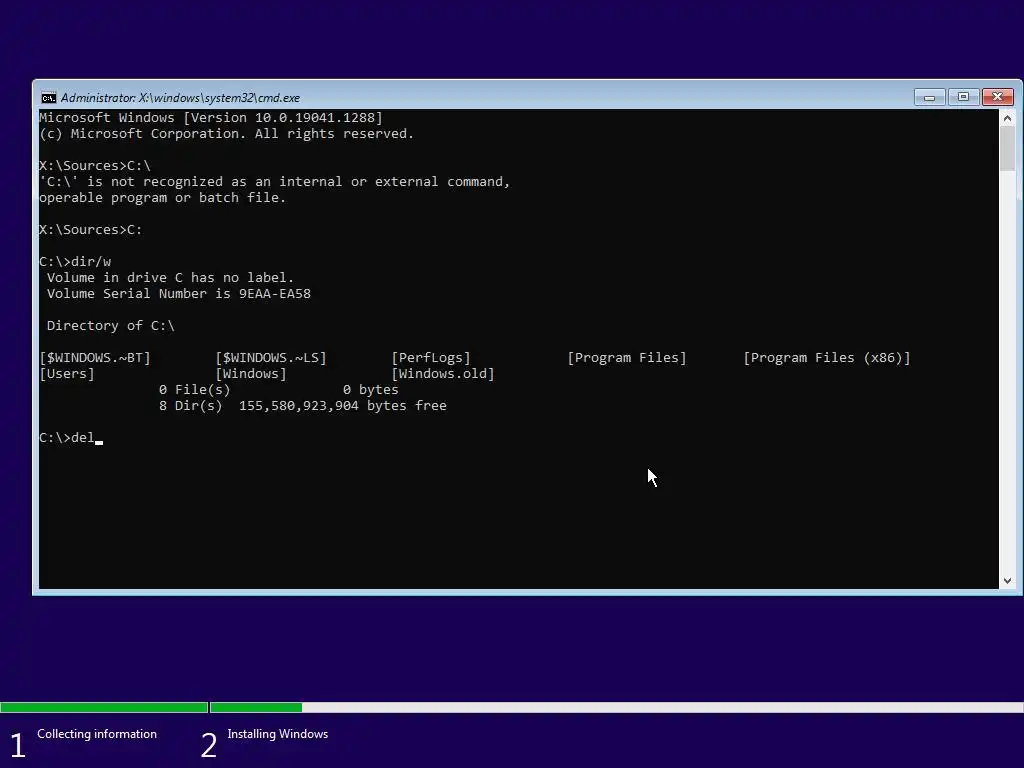Screen dimensions: 1024x768
Task: Click the window title text Administrator: X:\windows\system32\cmd.exe
Action: click(x=180, y=98)
